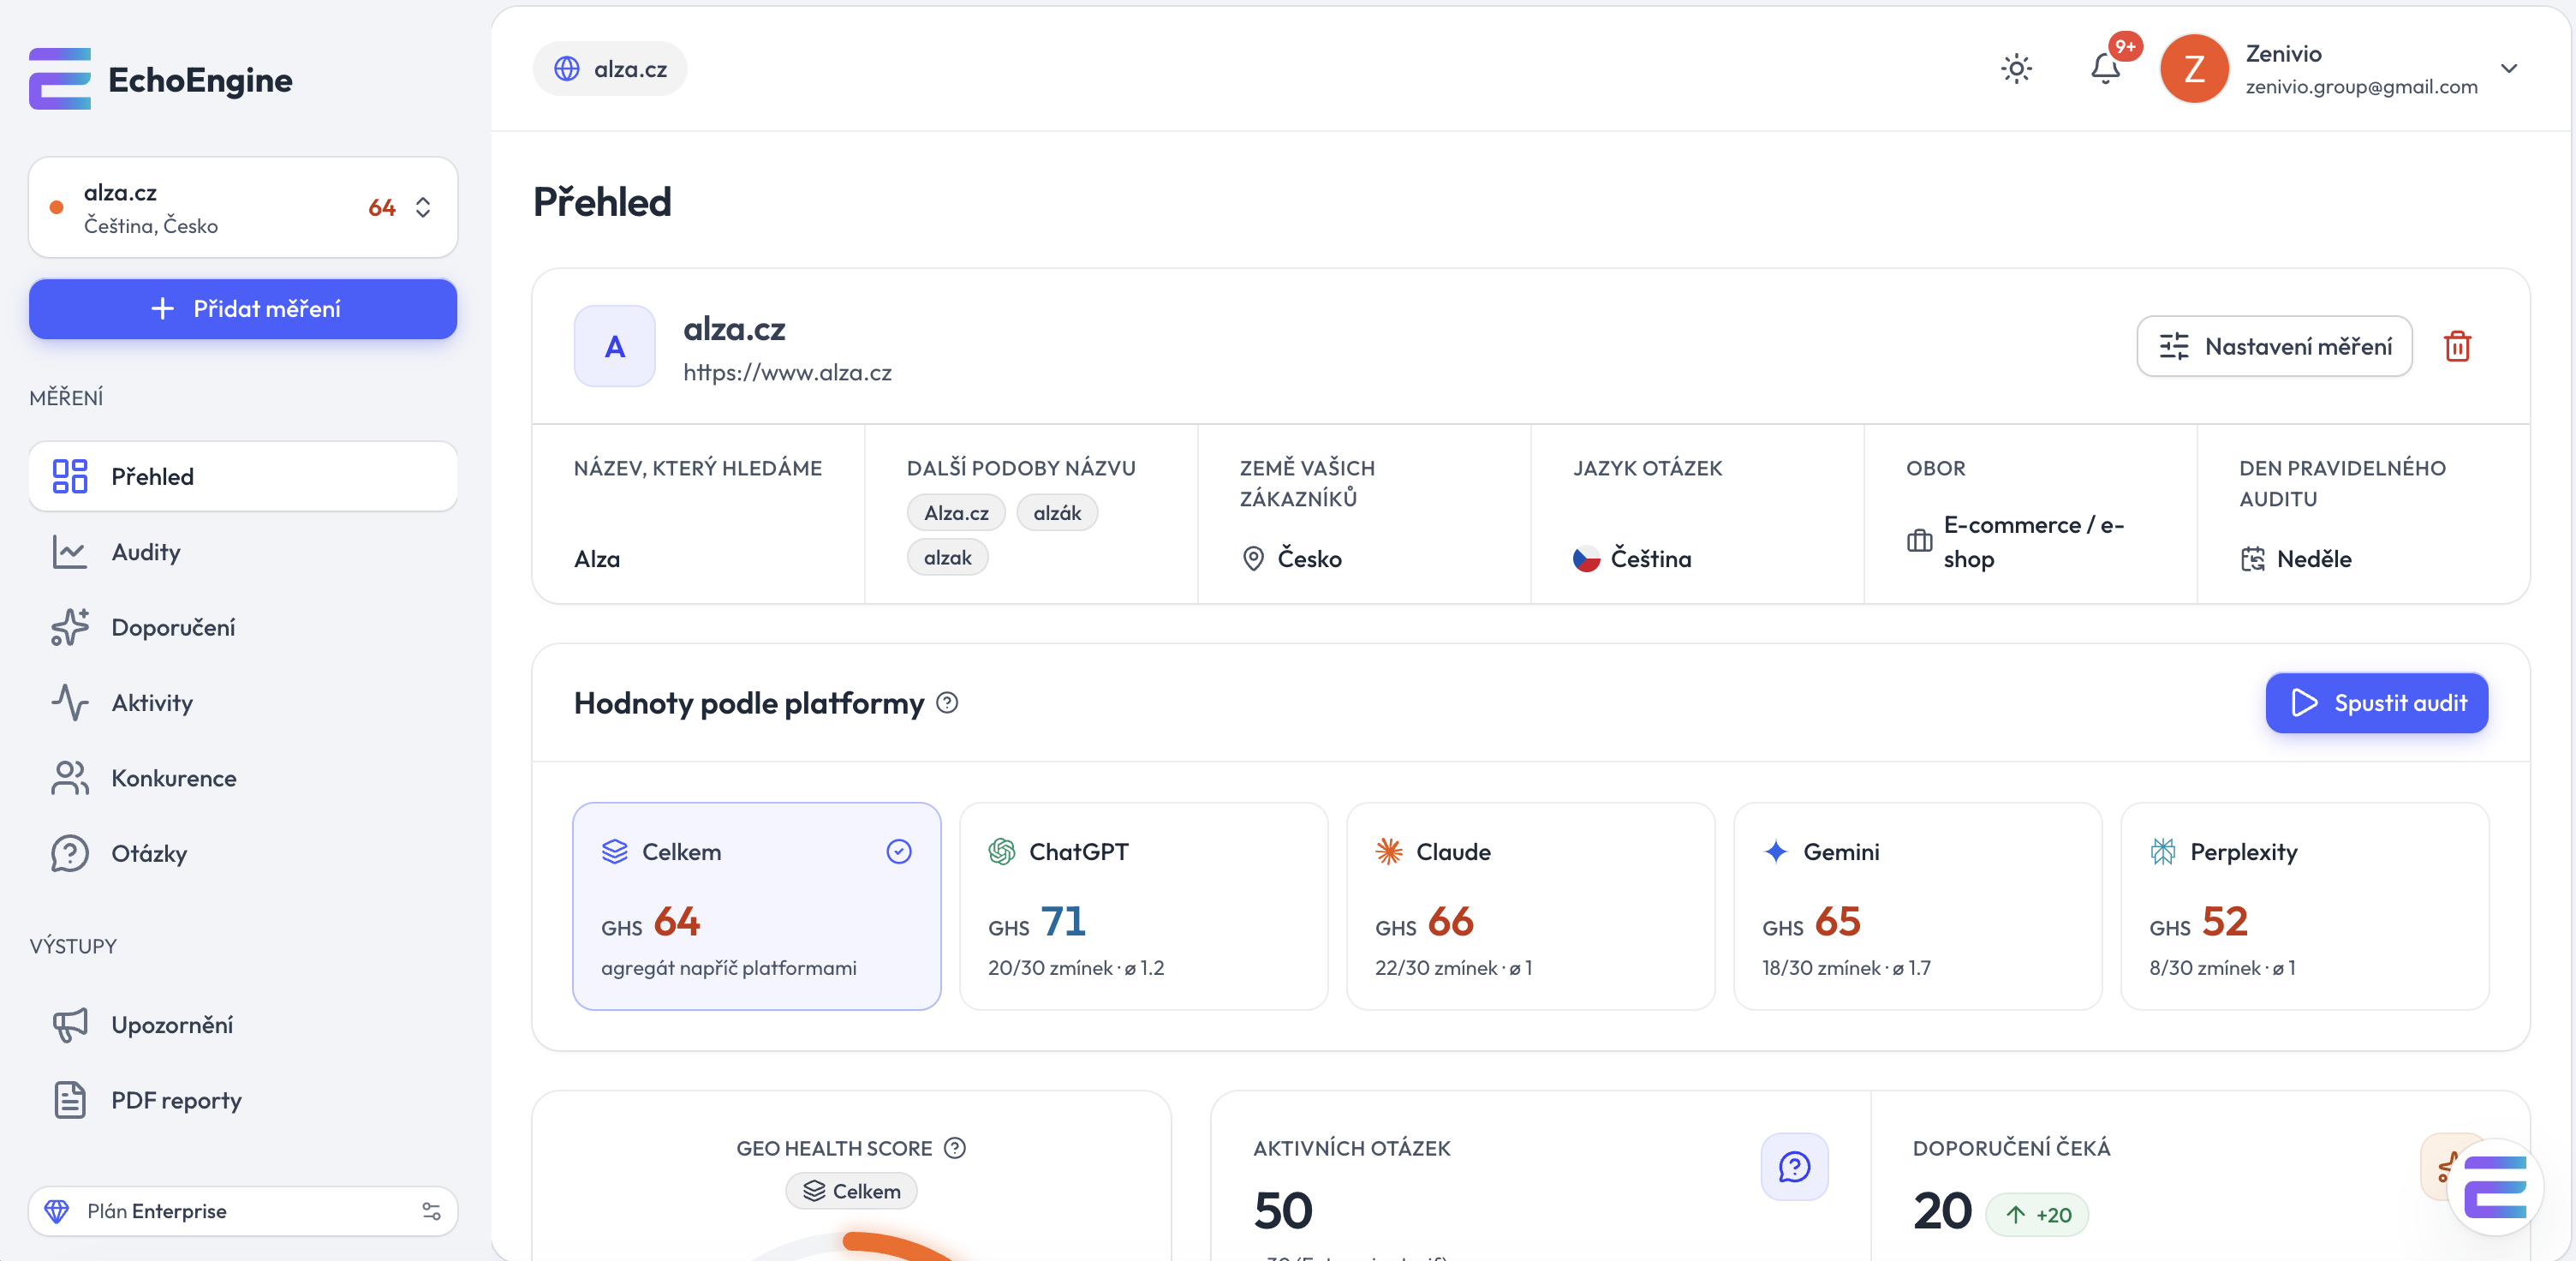Open the Upozornění menu item
The image size is (2576, 1261).
[243, 1024]
